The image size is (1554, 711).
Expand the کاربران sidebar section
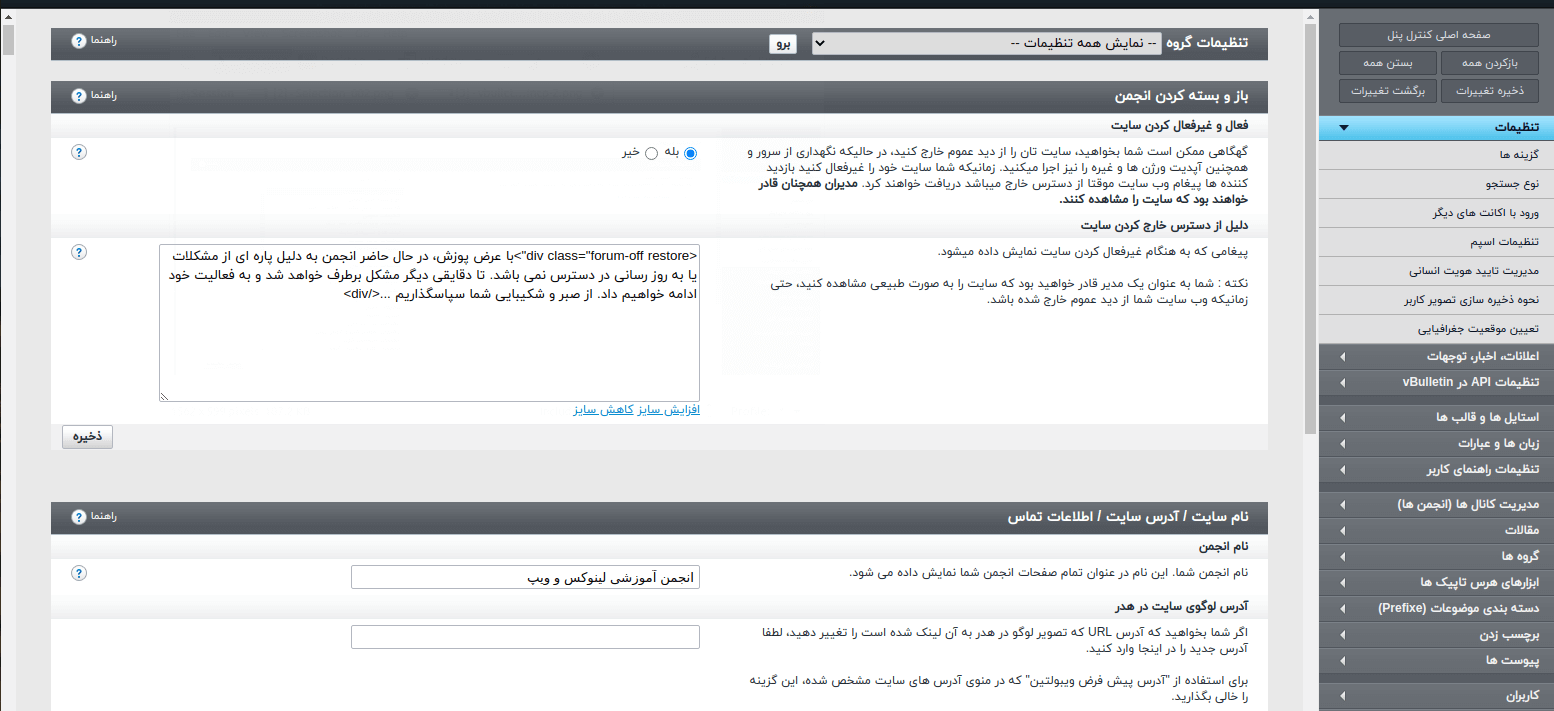click(x=1343, y=696)
